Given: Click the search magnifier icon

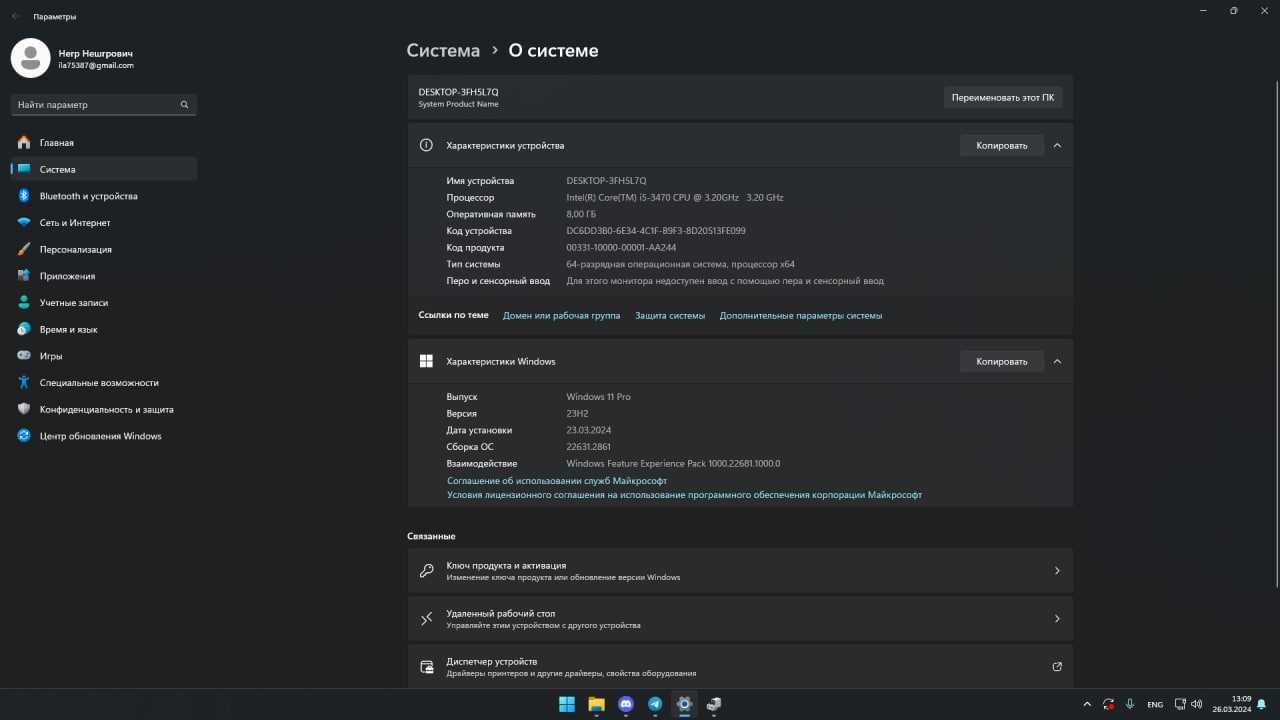Looking at the screenshot, I should (x=184, y=104).
